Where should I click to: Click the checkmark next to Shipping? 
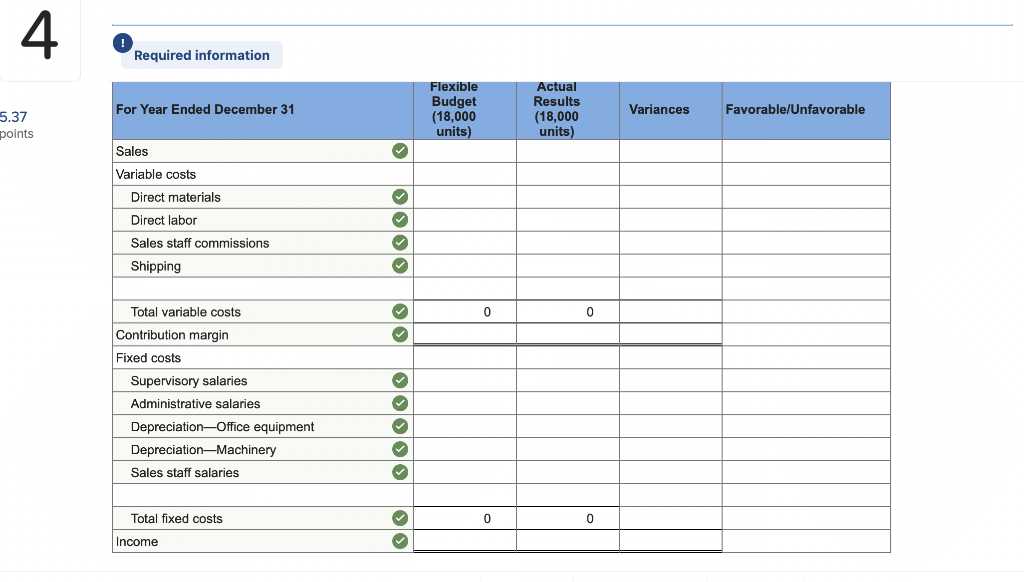[399, 265]
